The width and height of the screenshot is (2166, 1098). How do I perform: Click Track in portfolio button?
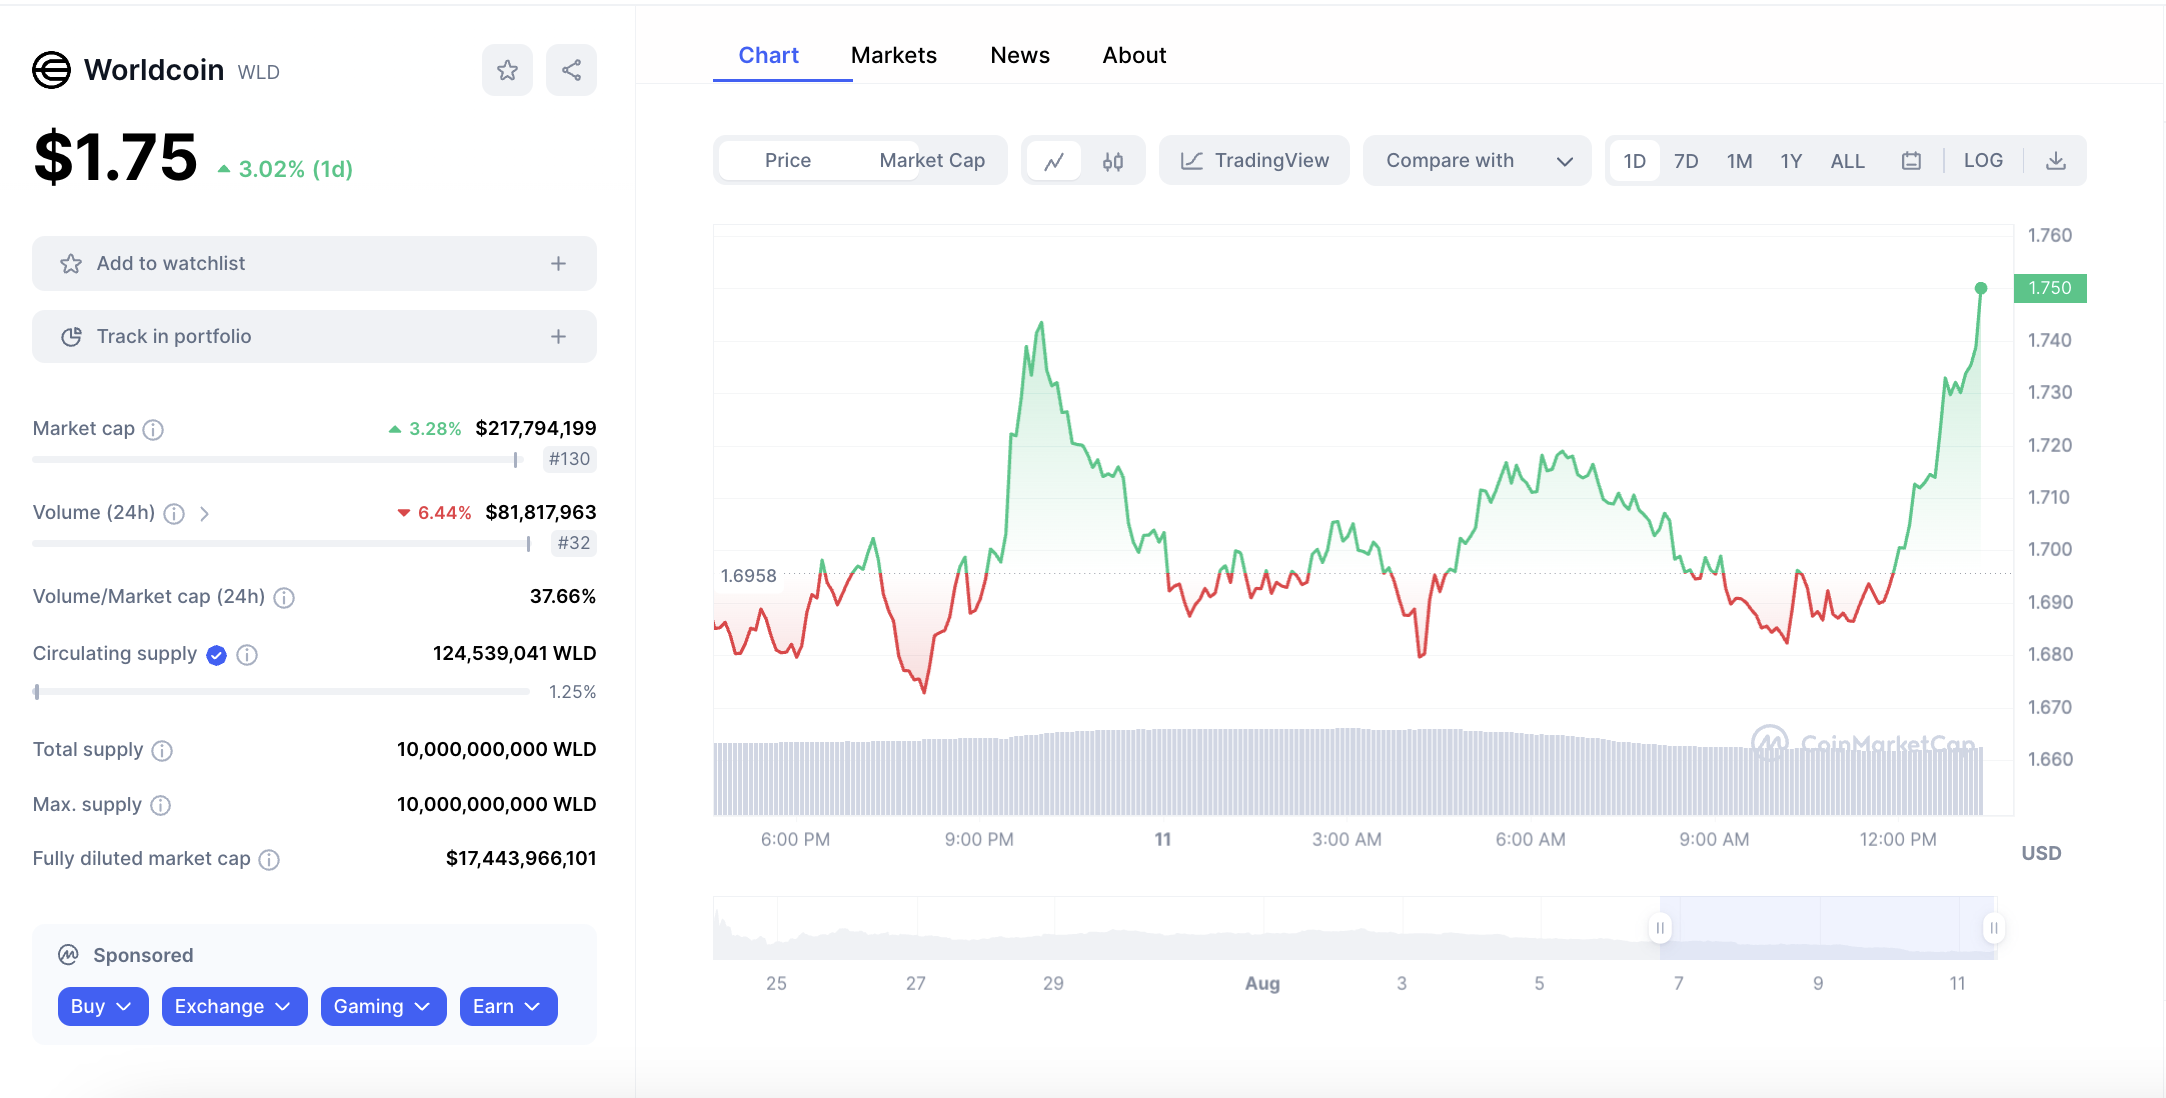[314, 337]
